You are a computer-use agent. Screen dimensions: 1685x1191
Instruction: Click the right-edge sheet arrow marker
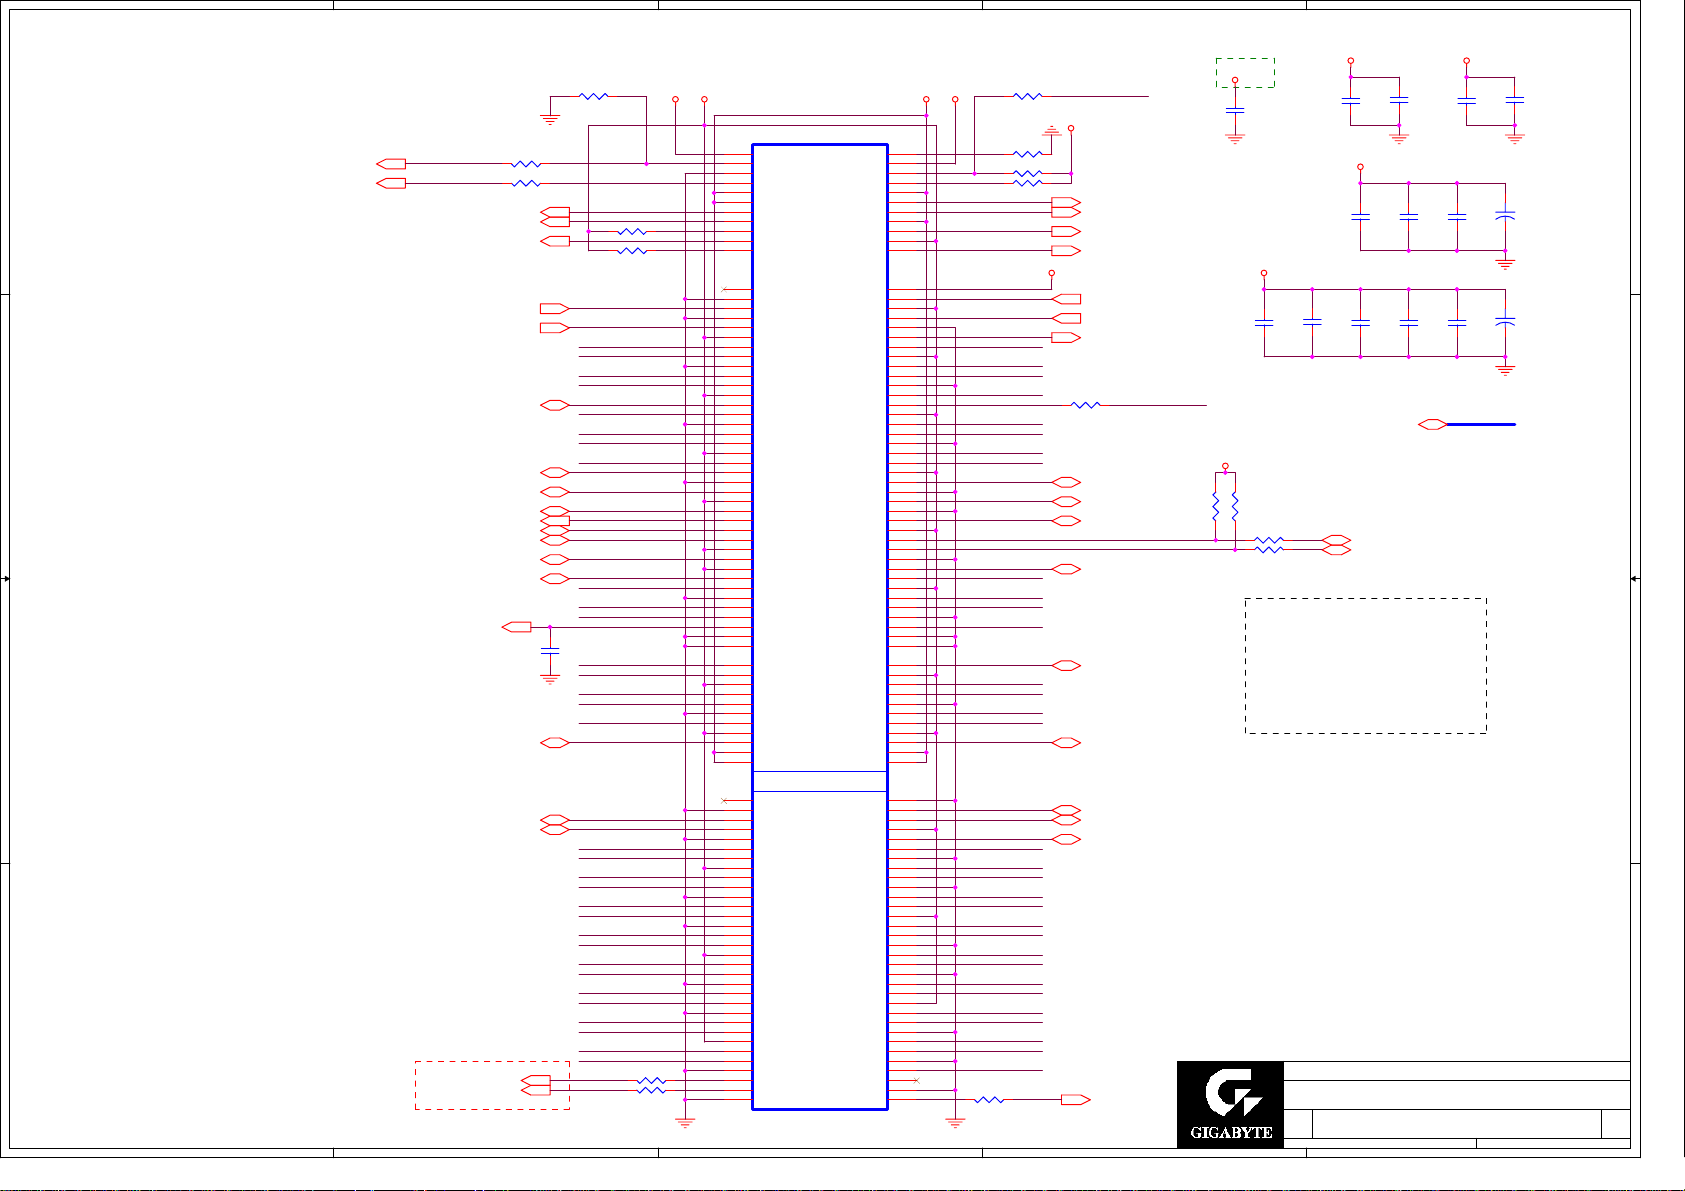coord(1634,579)
